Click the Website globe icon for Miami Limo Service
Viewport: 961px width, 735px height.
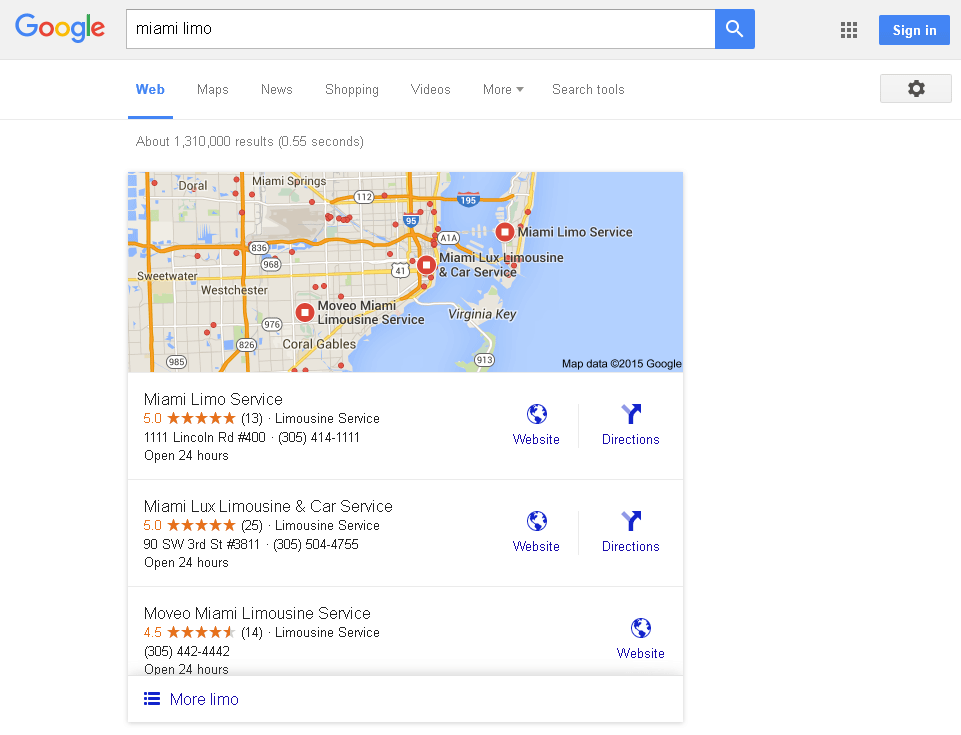click(536, 414)
